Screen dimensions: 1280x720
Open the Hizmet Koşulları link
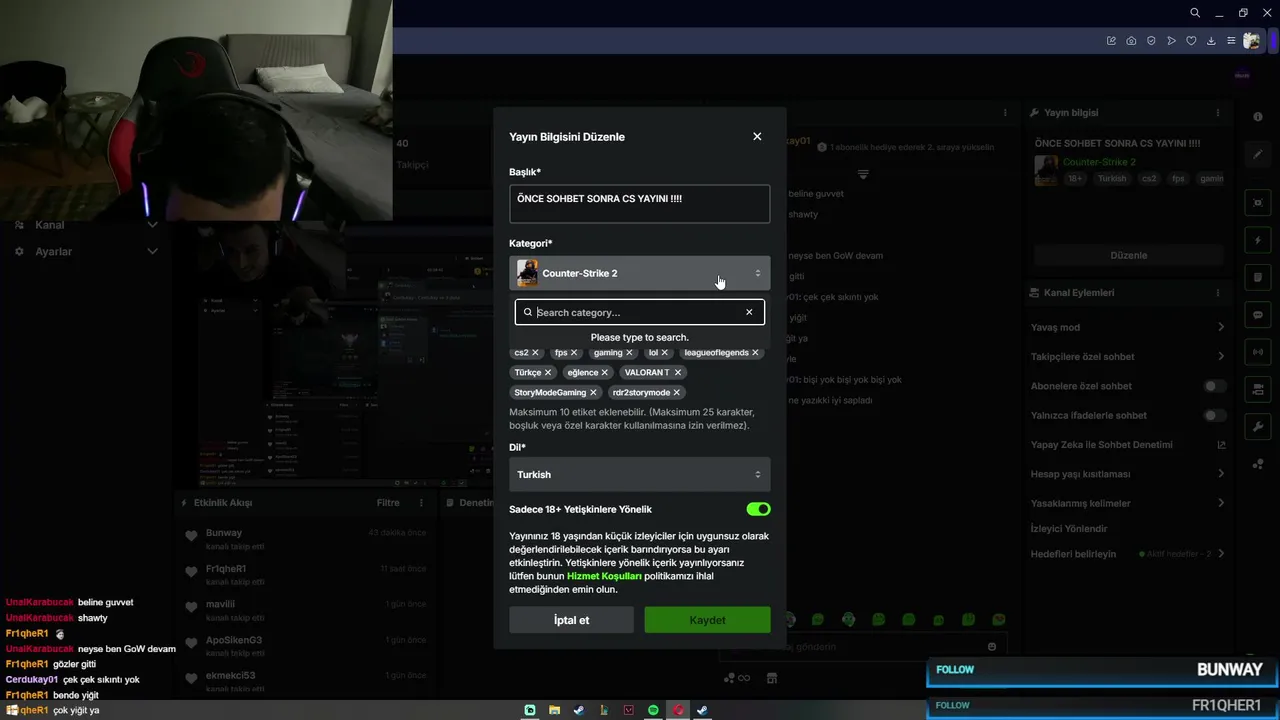[x=604, y=576]
